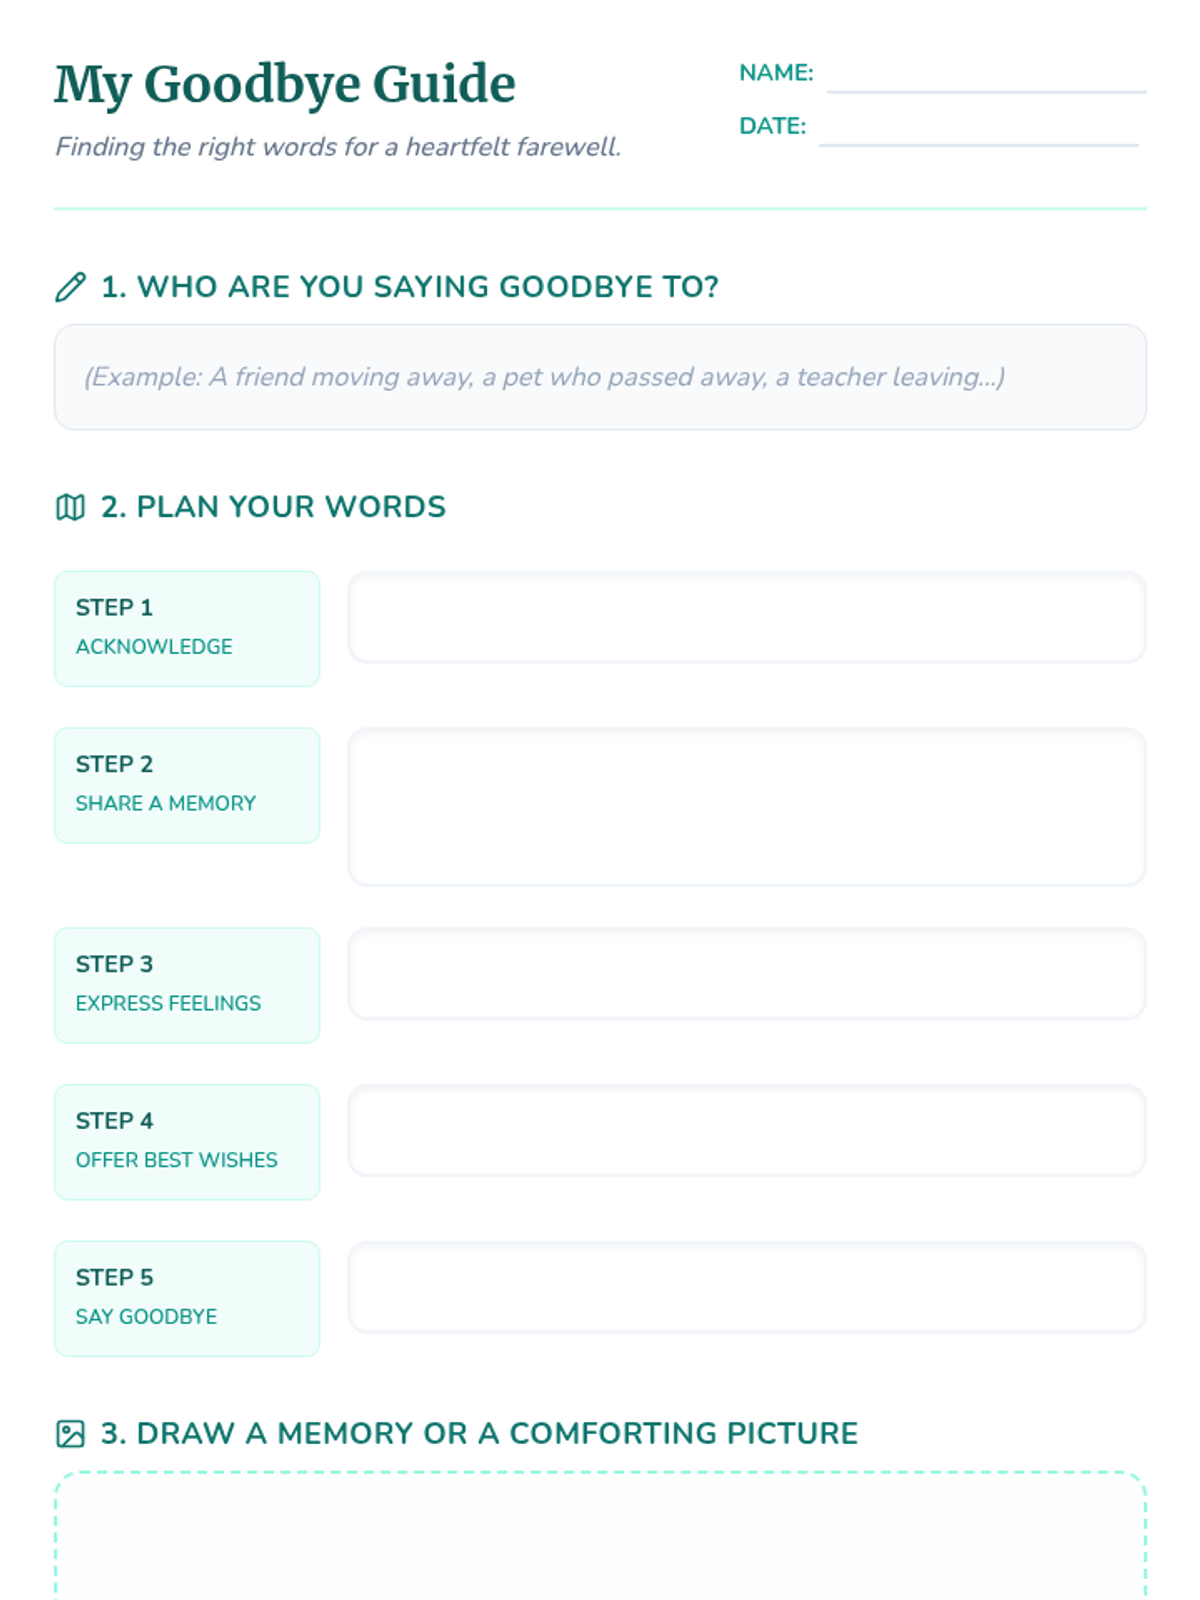
Task: Click the 'Plan Your Words' section heading
Action: pyautogui.click(x=273, y=507)
